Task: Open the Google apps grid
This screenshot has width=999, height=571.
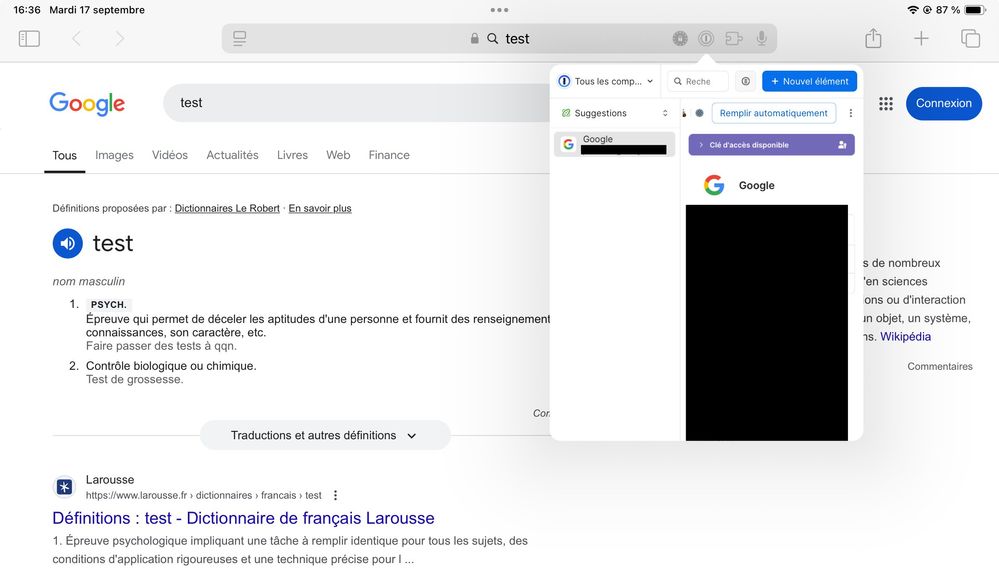Action: (885, 104)
